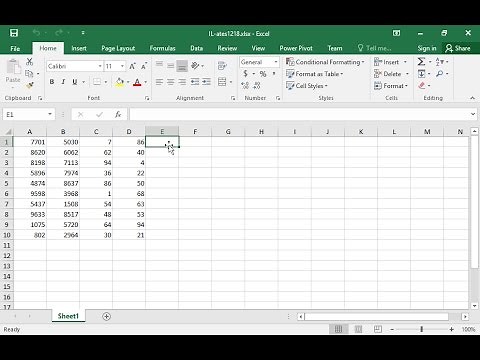
Task: Open the font size 11 dropdown
Action: point(122,66)
